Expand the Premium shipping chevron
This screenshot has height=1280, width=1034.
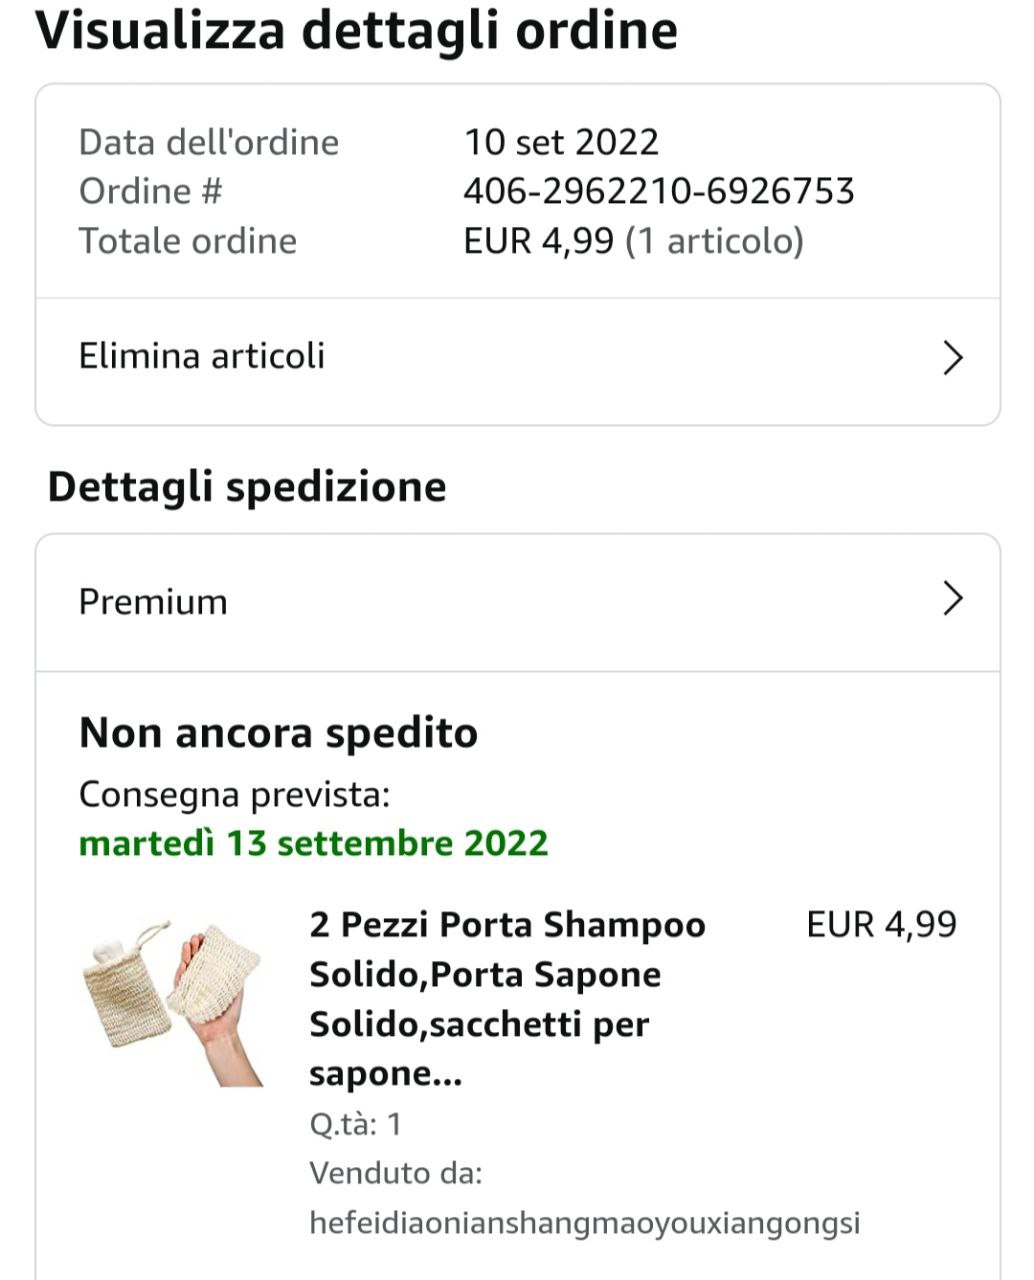tap(952, 600)
